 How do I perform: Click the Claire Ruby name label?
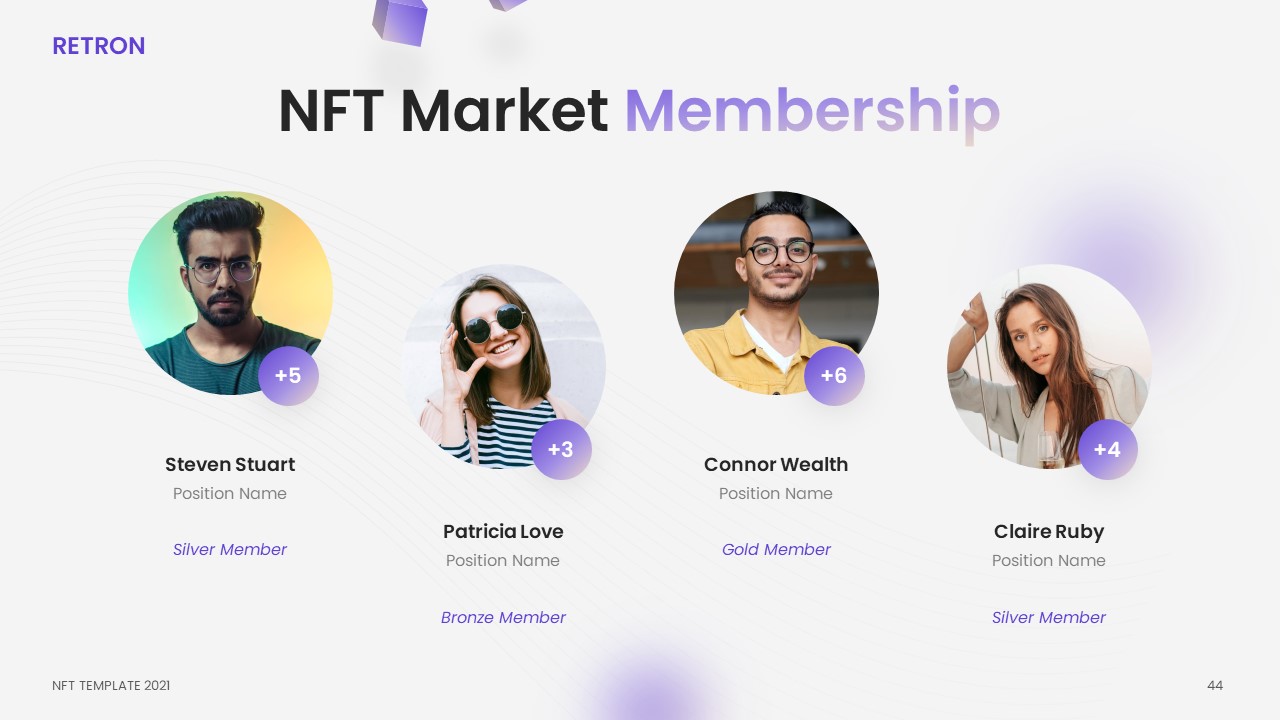click(x=1049, y=531)
